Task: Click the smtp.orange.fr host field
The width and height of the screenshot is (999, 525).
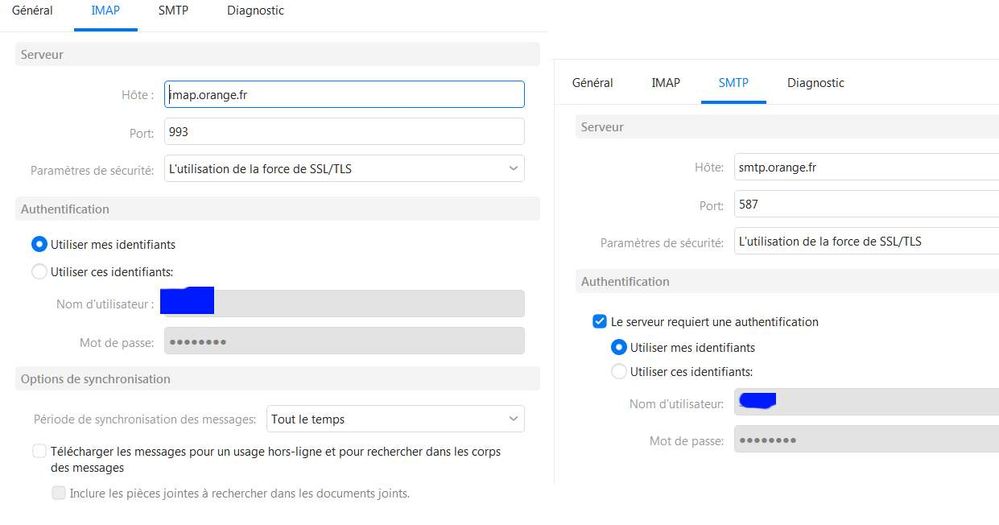Action: coord(865,168)
